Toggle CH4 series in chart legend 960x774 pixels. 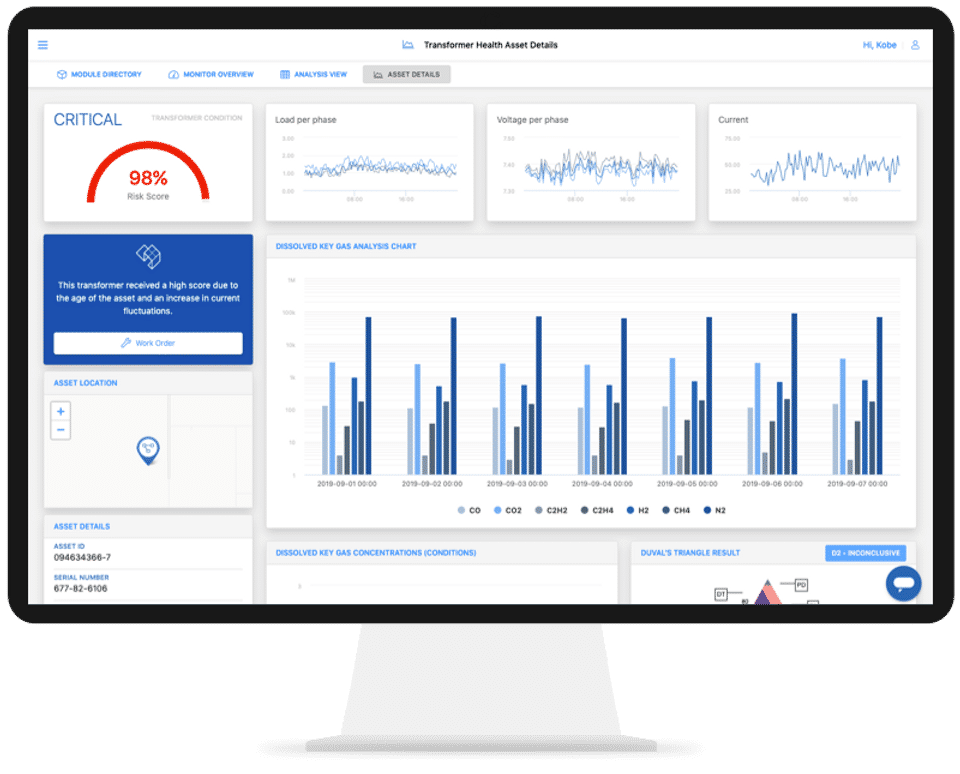[676, 510]
